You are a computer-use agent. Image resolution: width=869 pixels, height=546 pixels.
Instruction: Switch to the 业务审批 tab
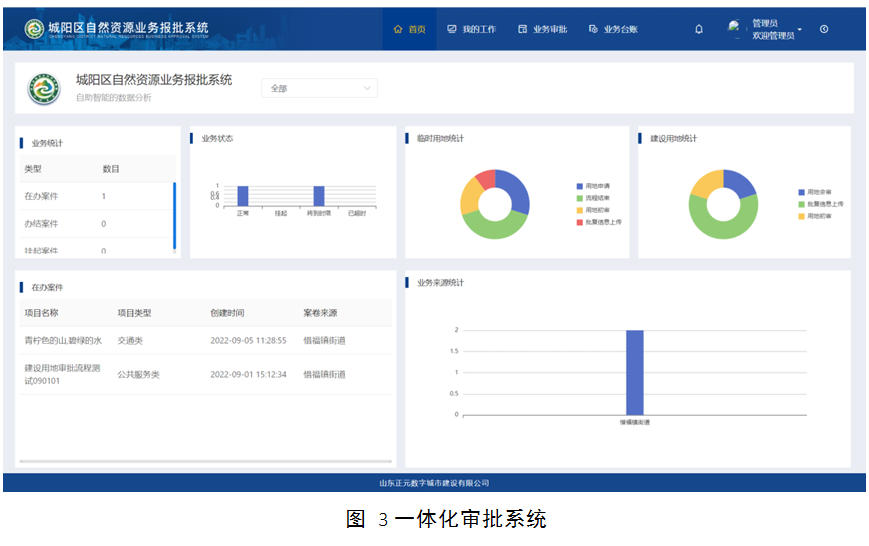[542, 29]
